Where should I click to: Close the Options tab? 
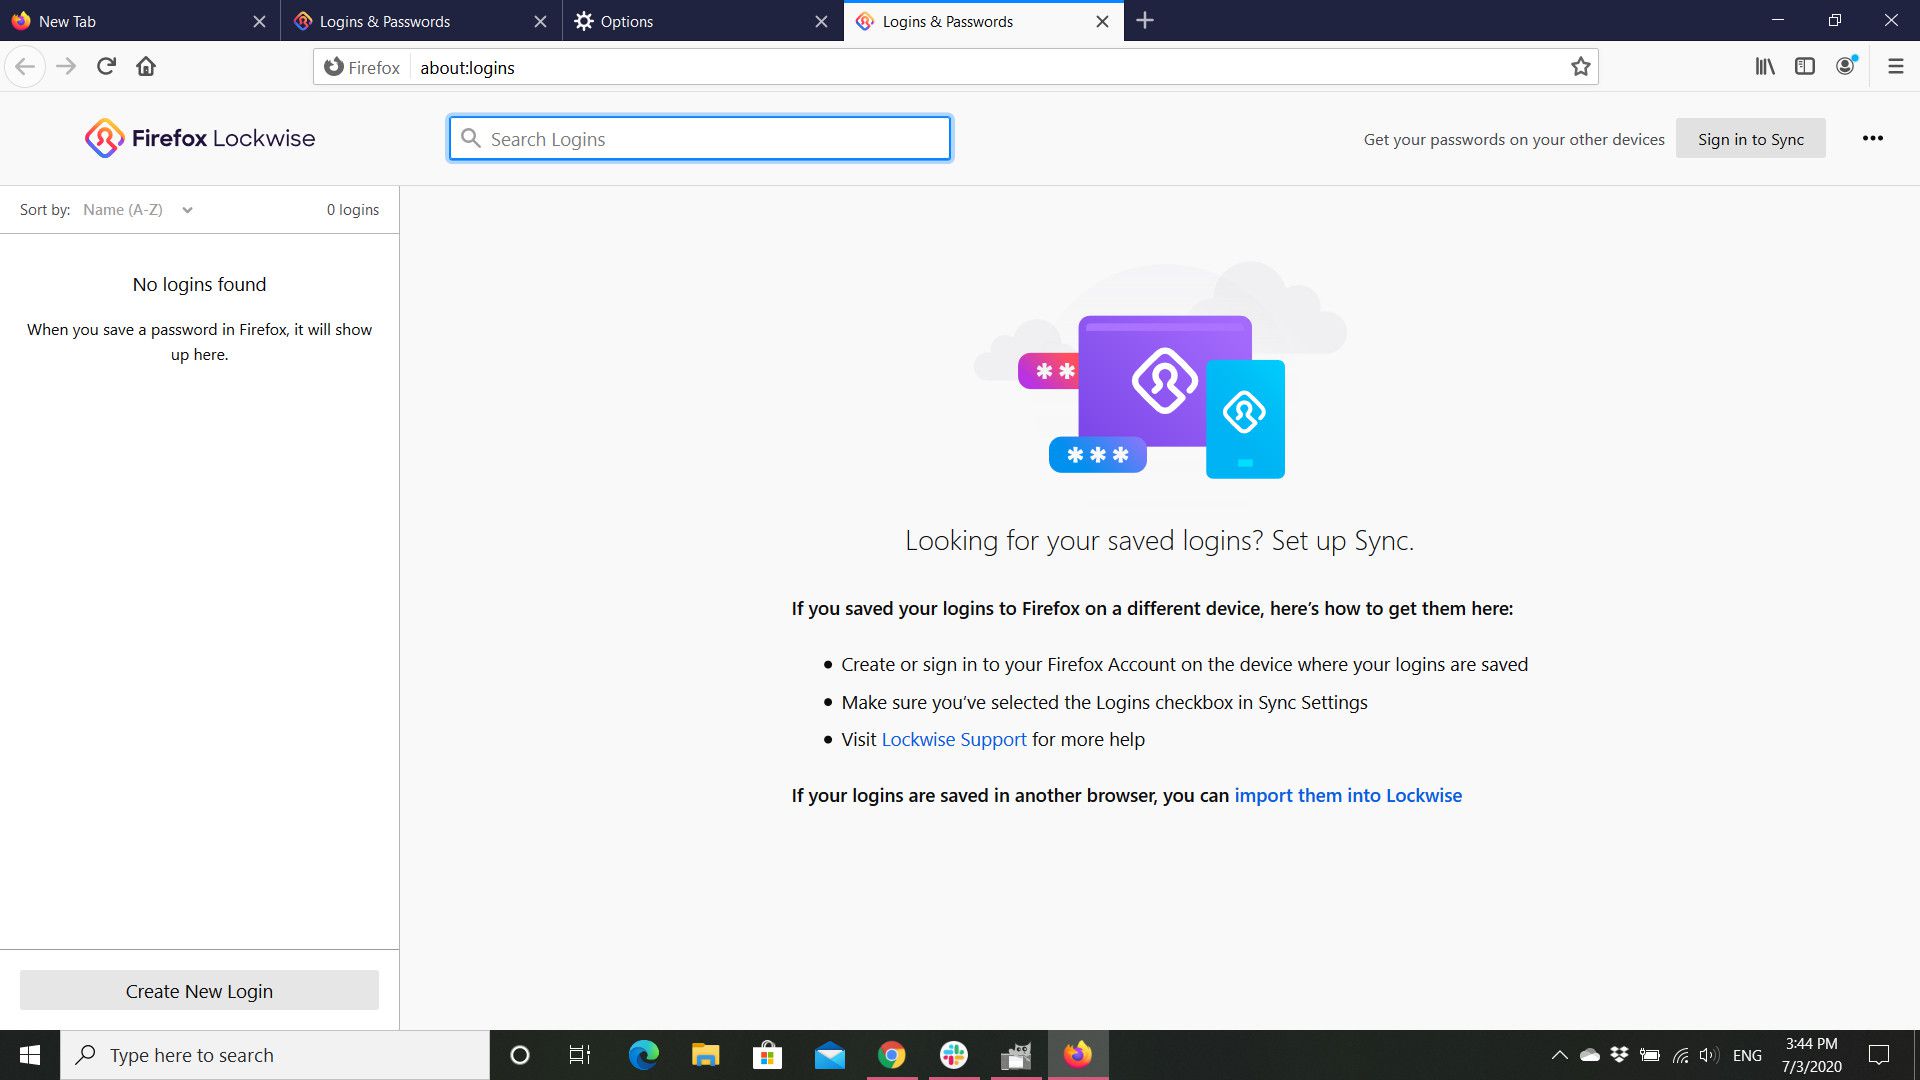tap(821, 21)
